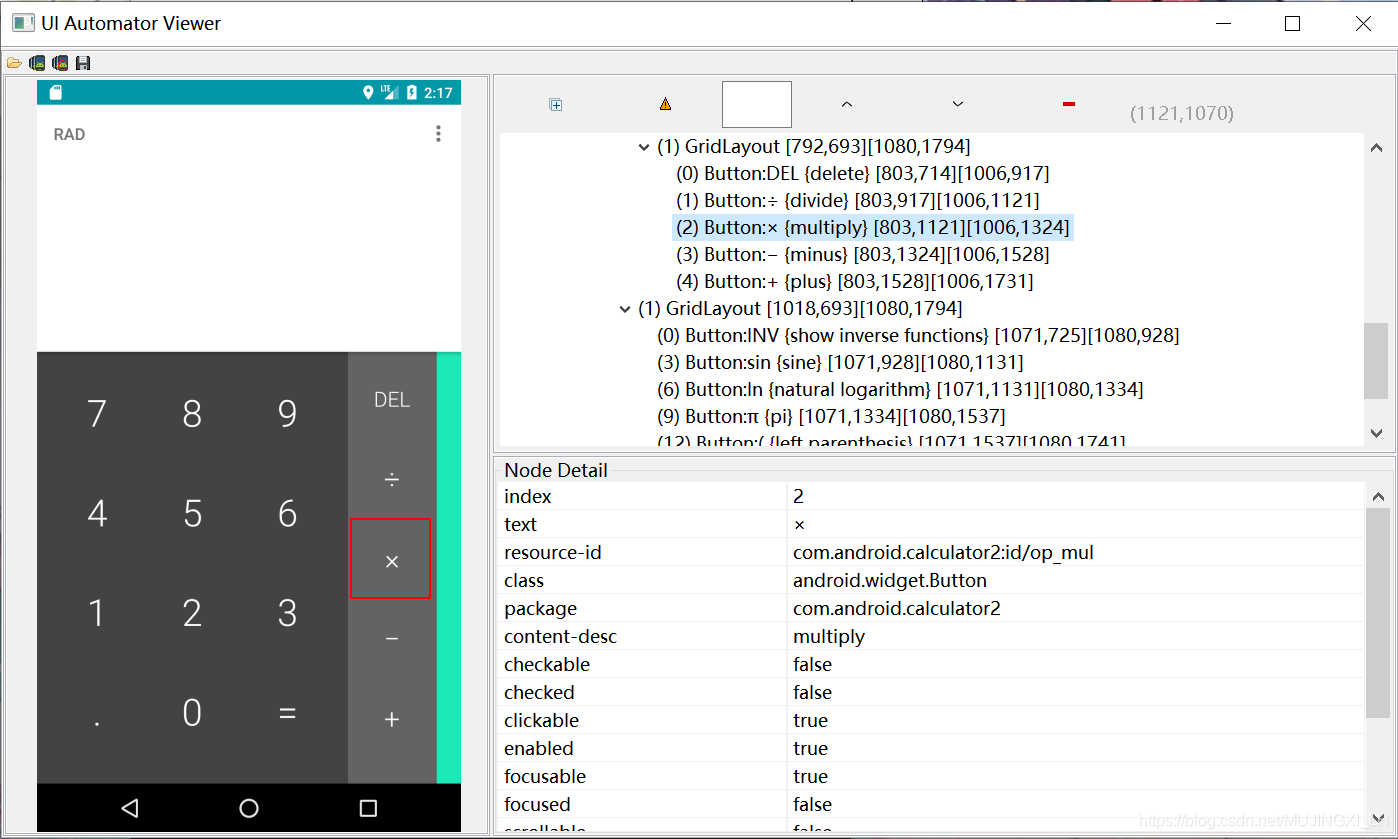This screenshot has height=839, width=1398.
Task: Tap the calculator 3 key
Action: coord(287,613)
